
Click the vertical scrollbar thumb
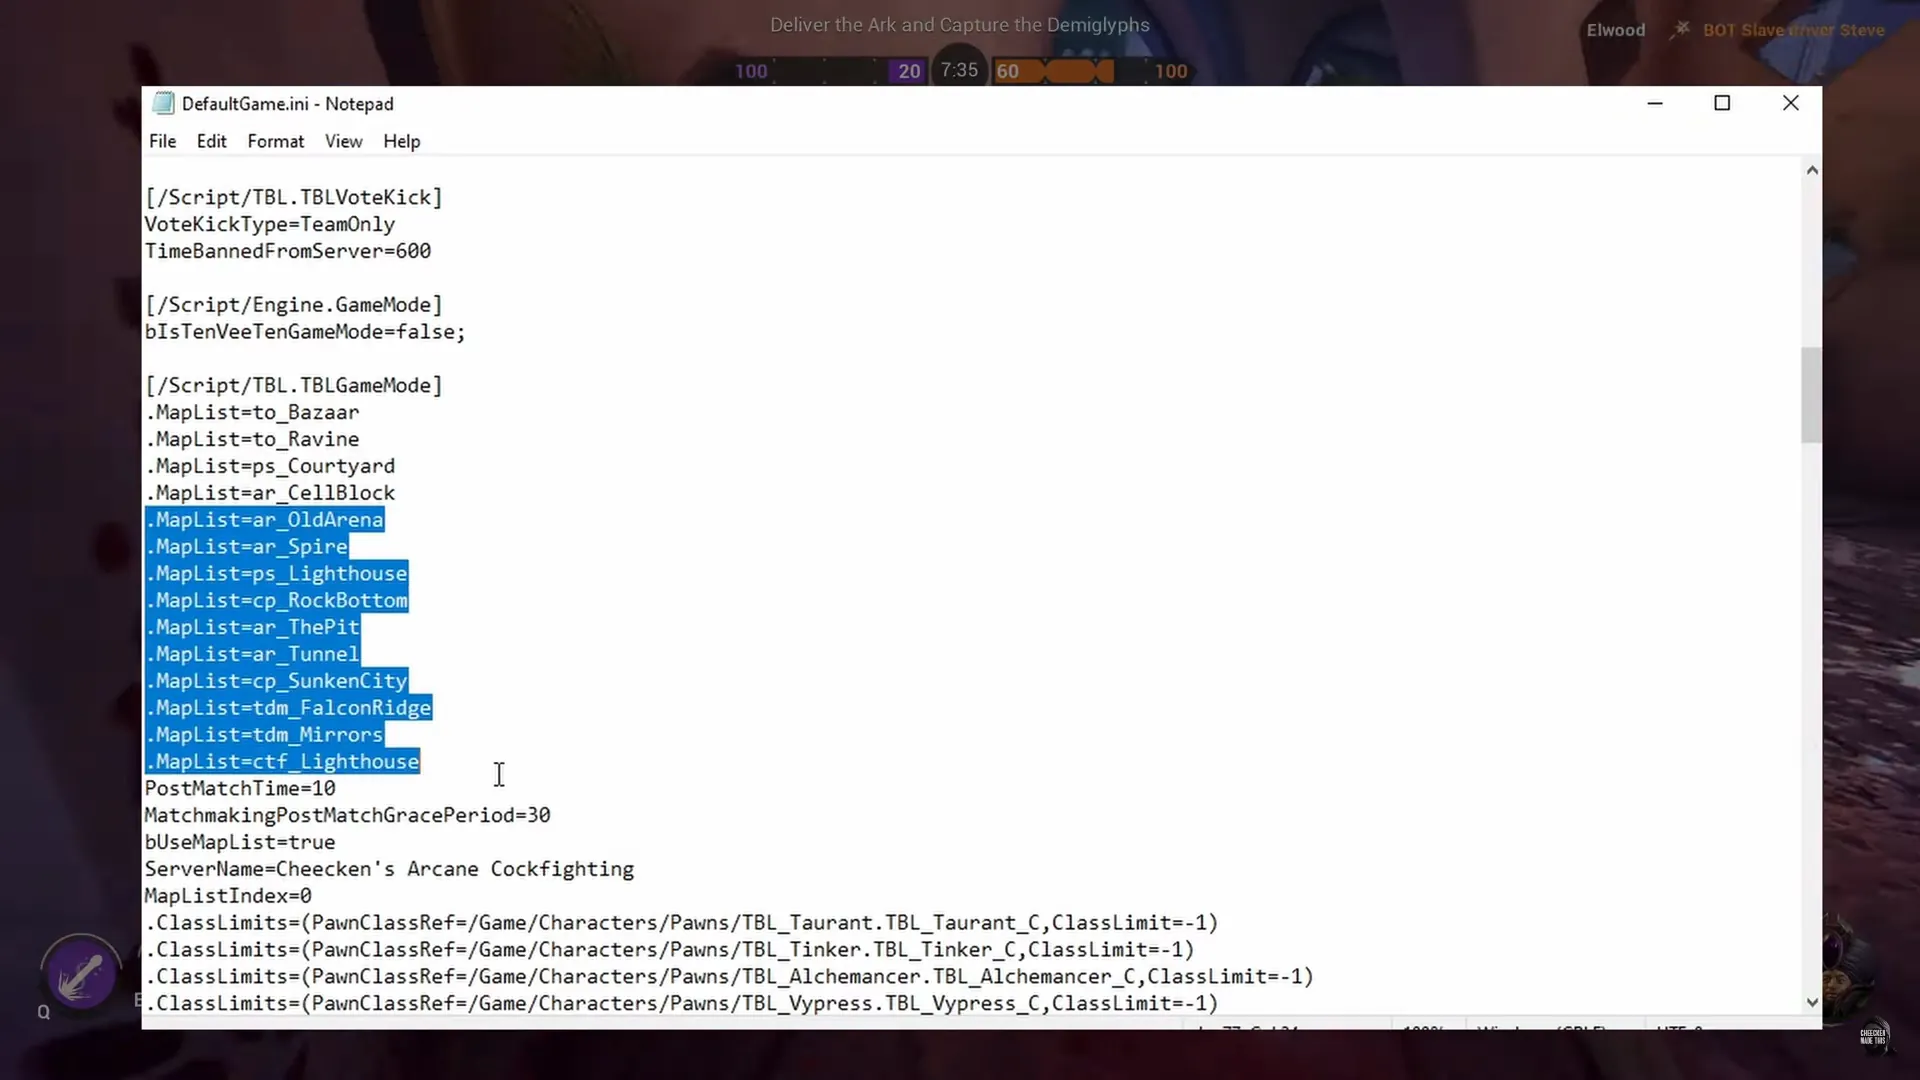[x=1811, y=395]
